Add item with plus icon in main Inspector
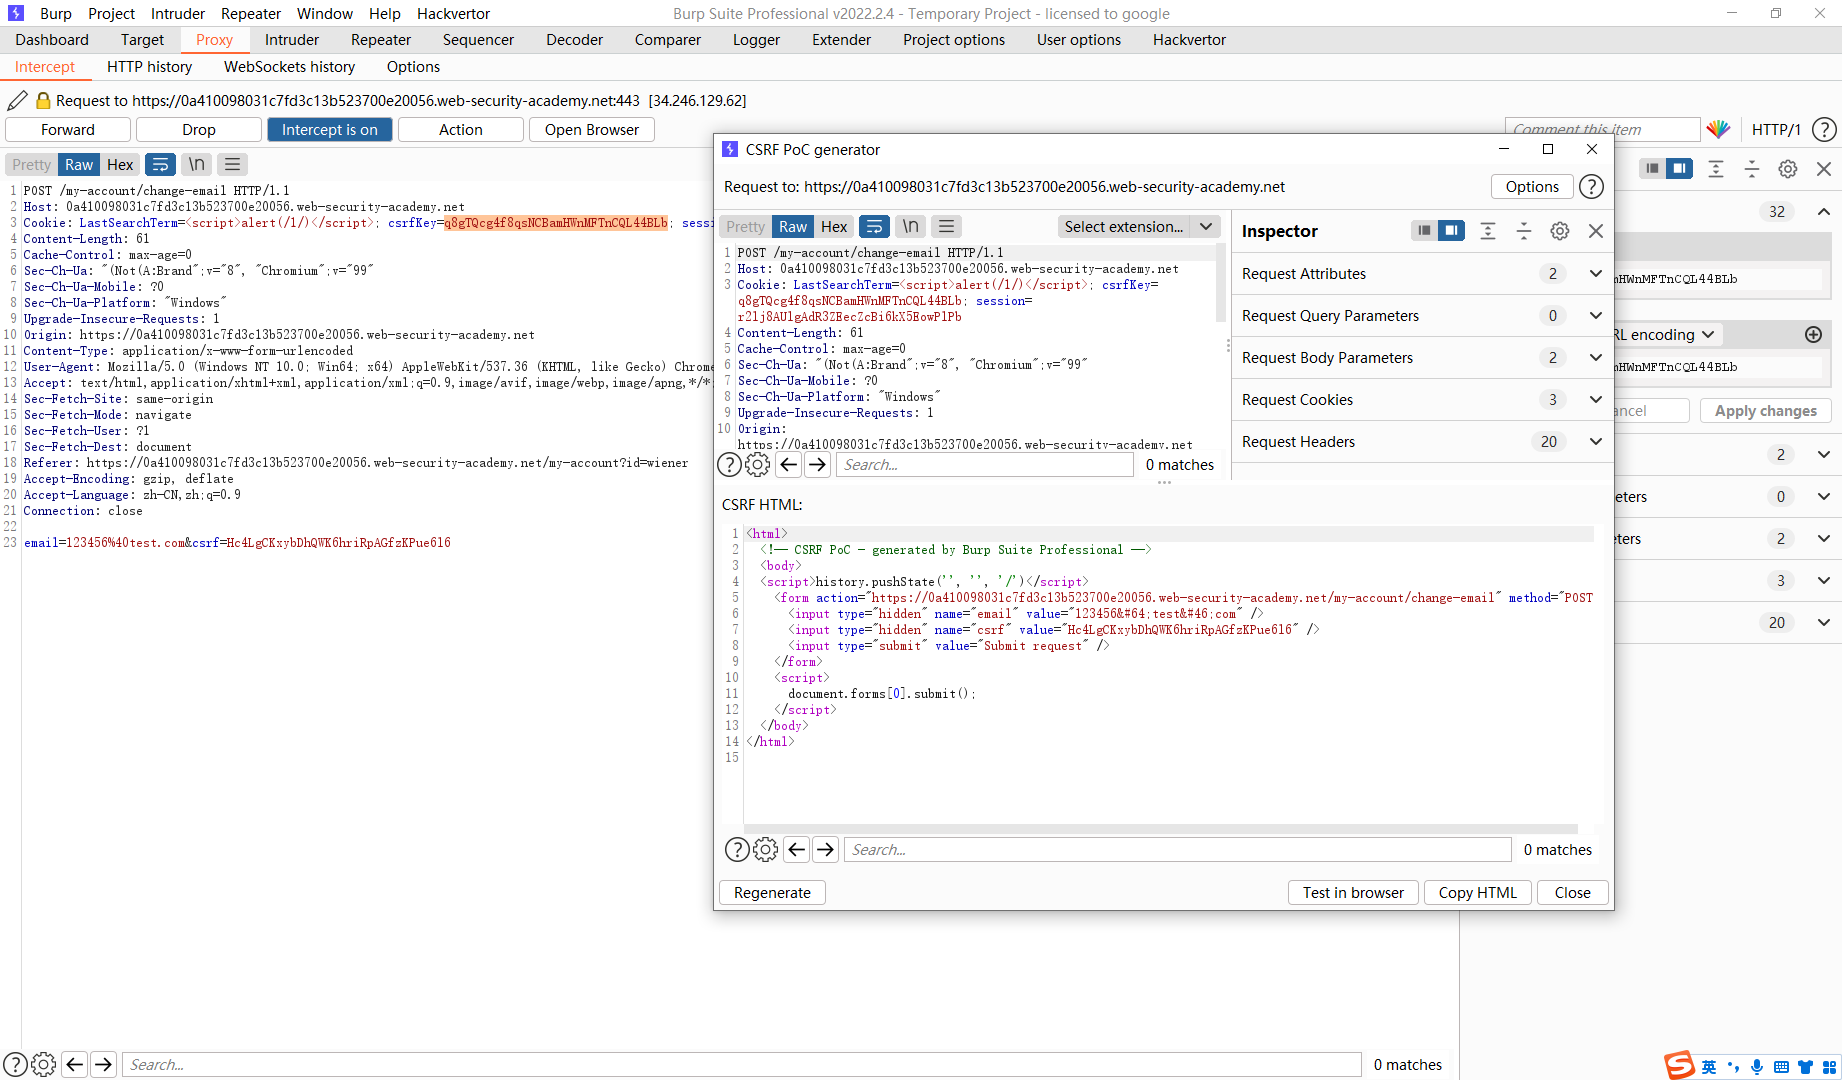 point(1813,335)
